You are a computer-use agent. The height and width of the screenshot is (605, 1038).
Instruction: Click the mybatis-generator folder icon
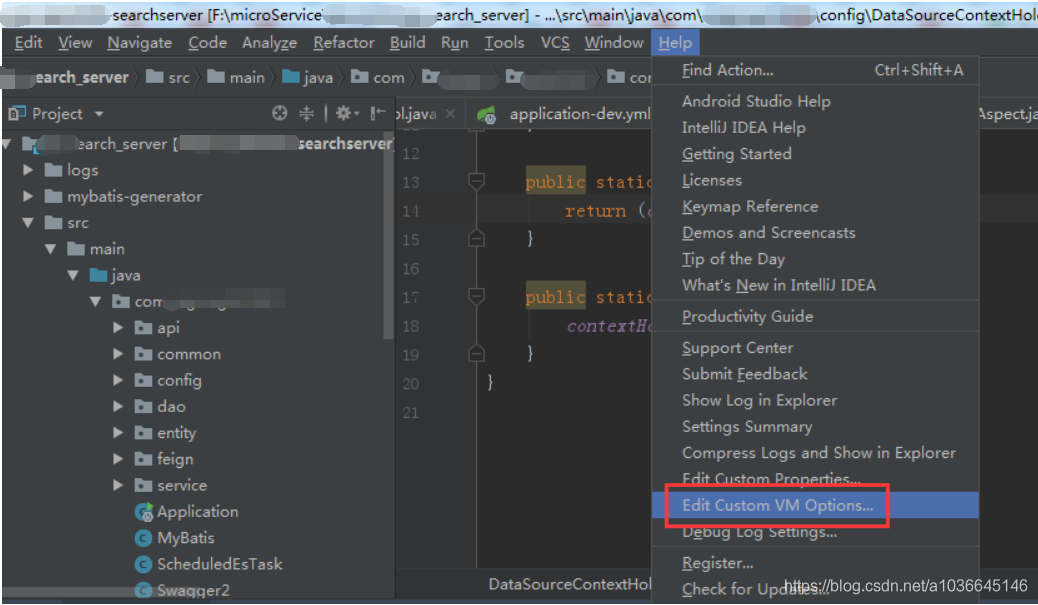[53, 197]
